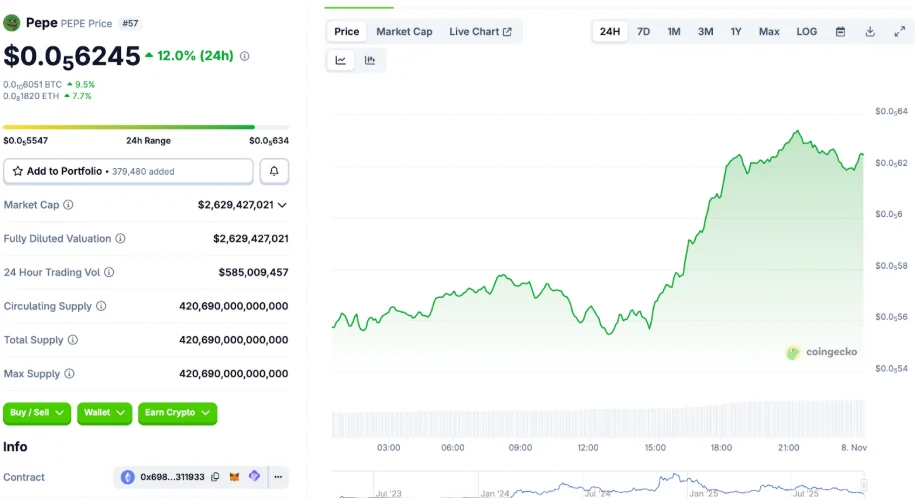Viewport: 915px width, 498px height.
Task: Click the 379,480 added text
Action: point(143,172)
